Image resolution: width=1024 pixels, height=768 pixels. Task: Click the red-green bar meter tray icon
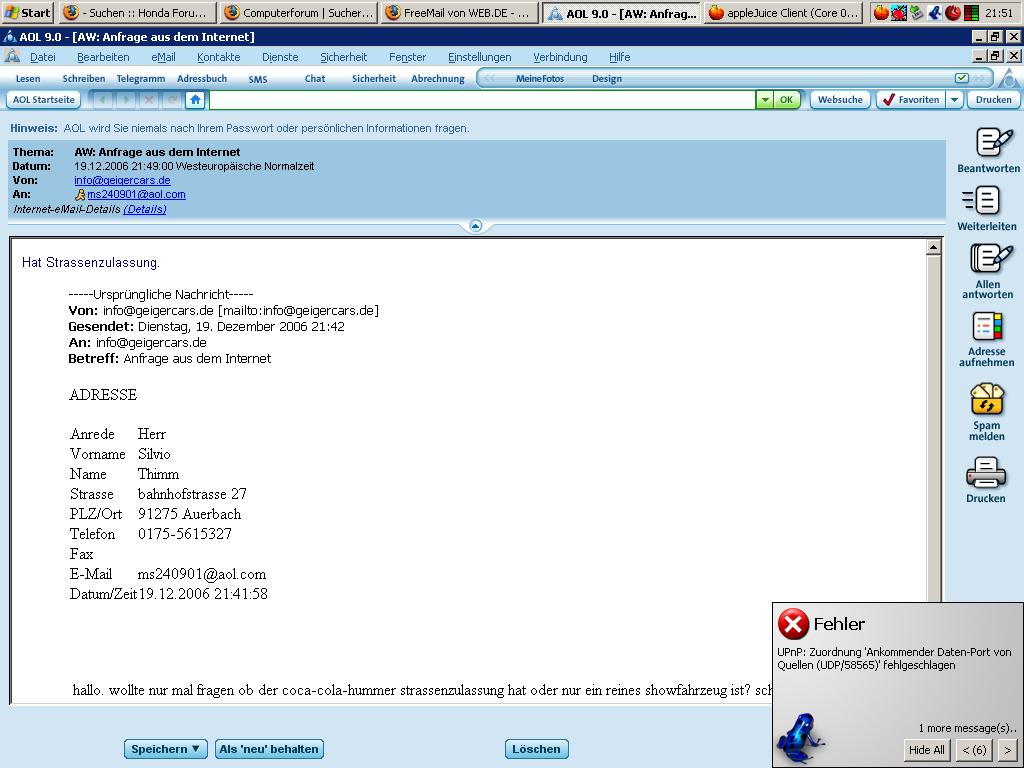click(971, 12)
